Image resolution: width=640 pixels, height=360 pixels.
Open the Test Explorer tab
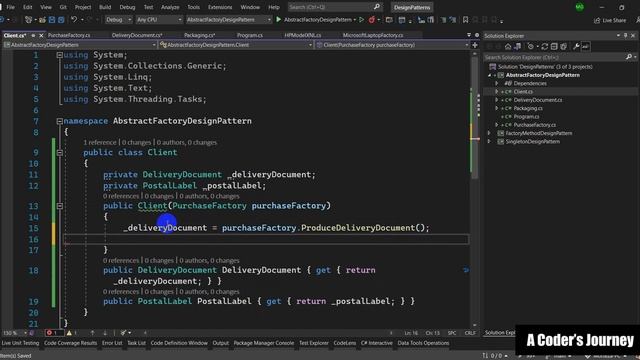(313, 343)
